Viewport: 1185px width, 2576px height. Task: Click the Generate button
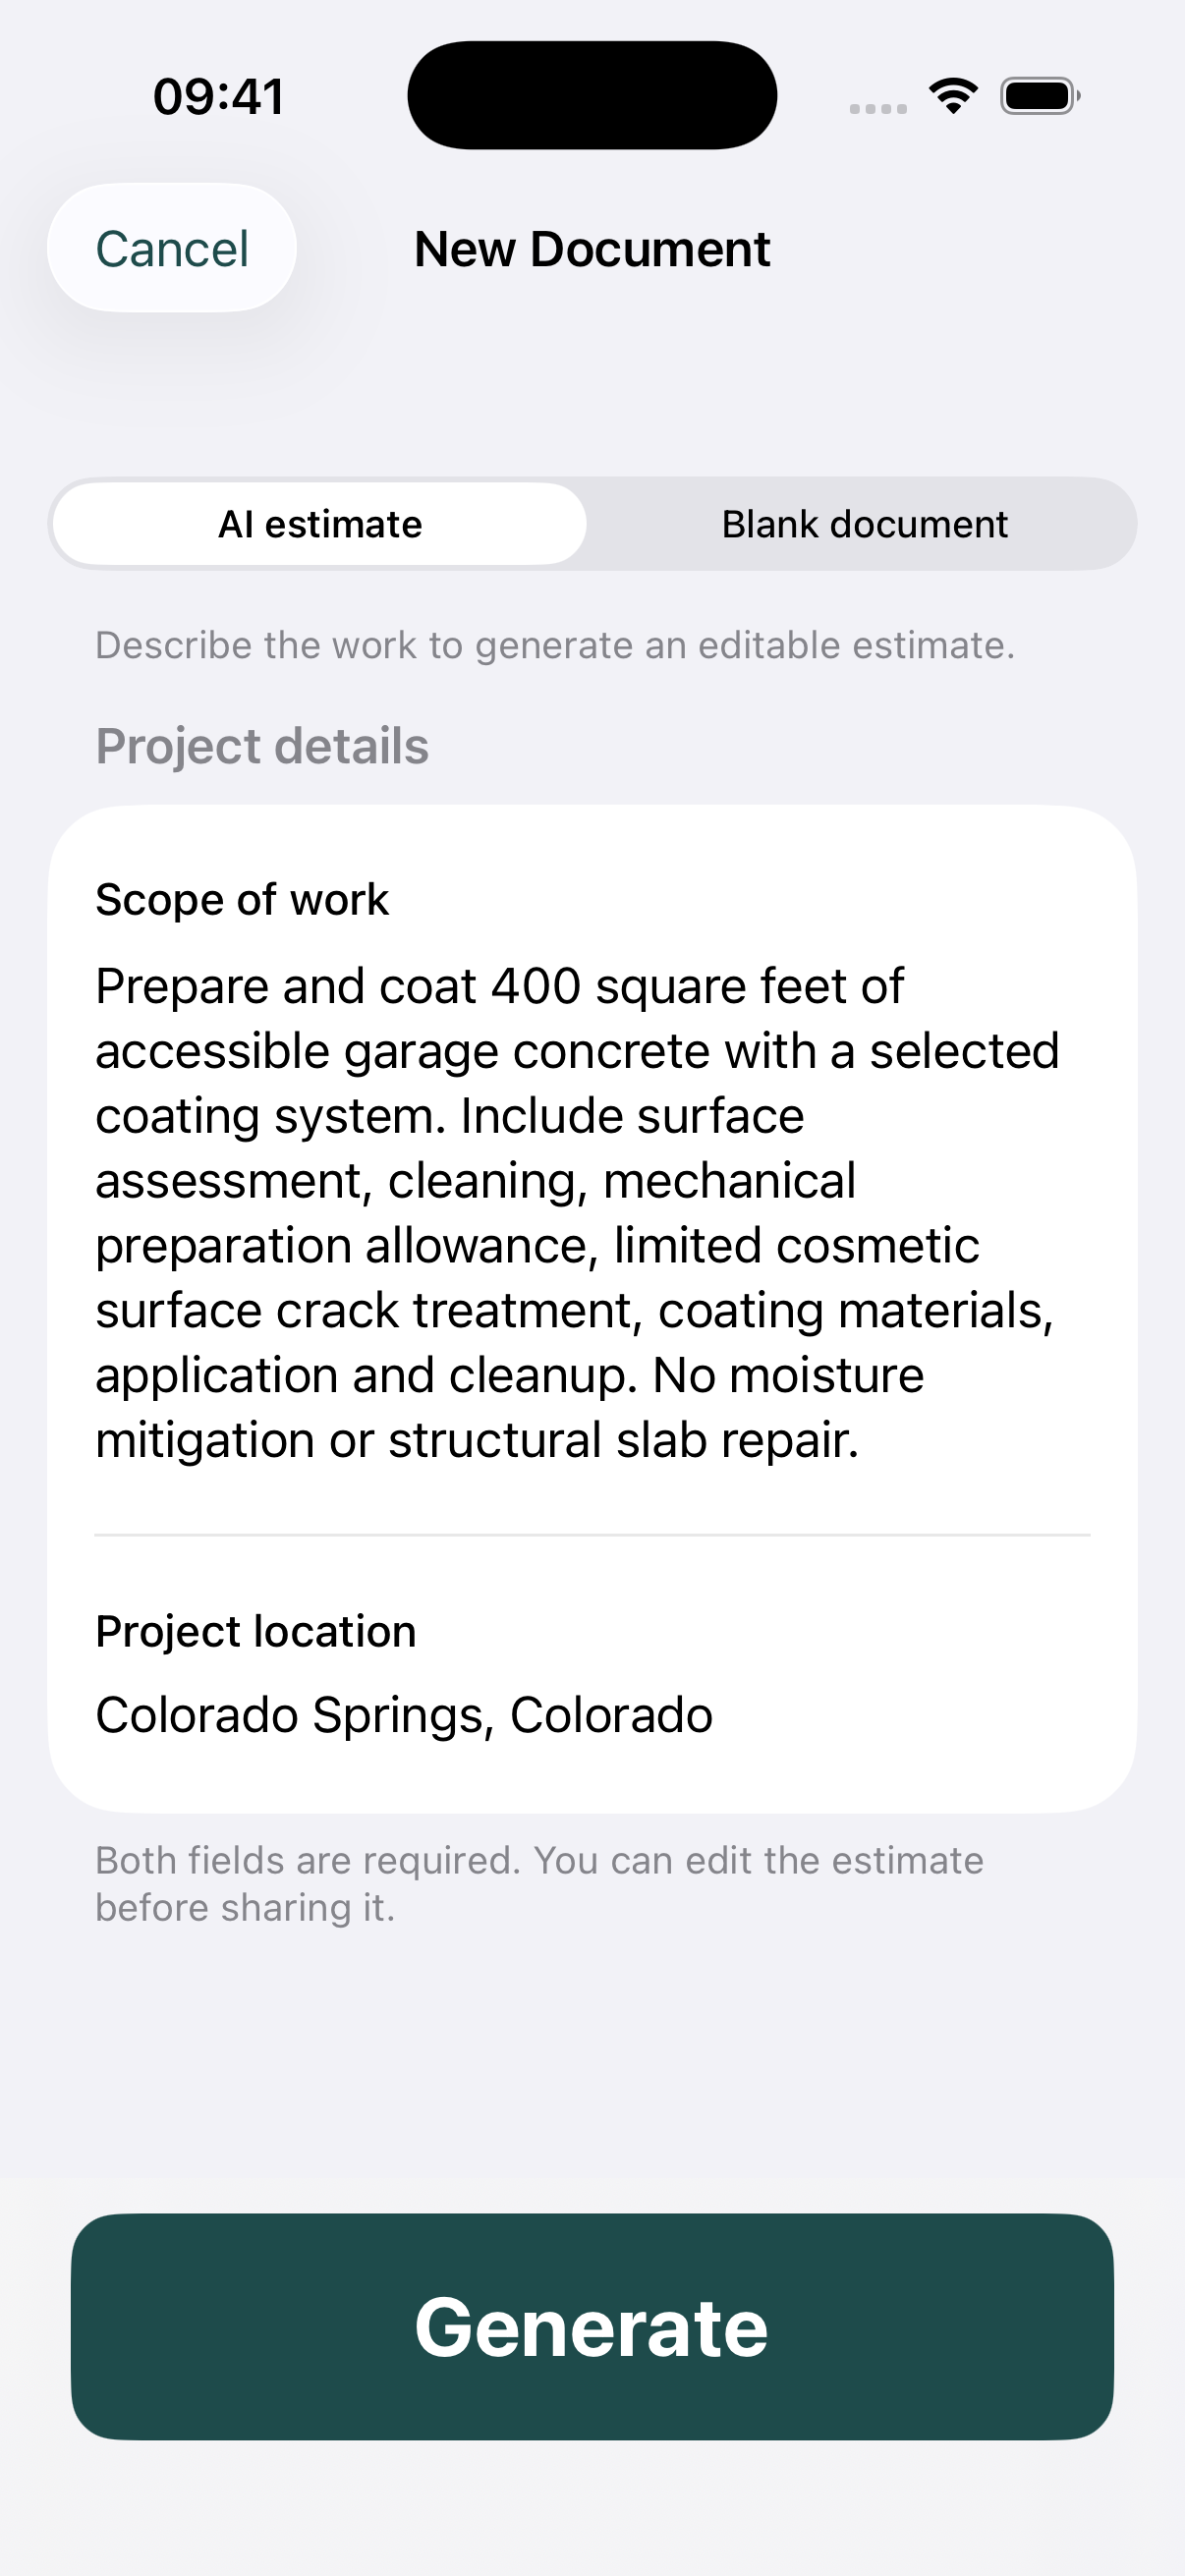(592, 2327)
